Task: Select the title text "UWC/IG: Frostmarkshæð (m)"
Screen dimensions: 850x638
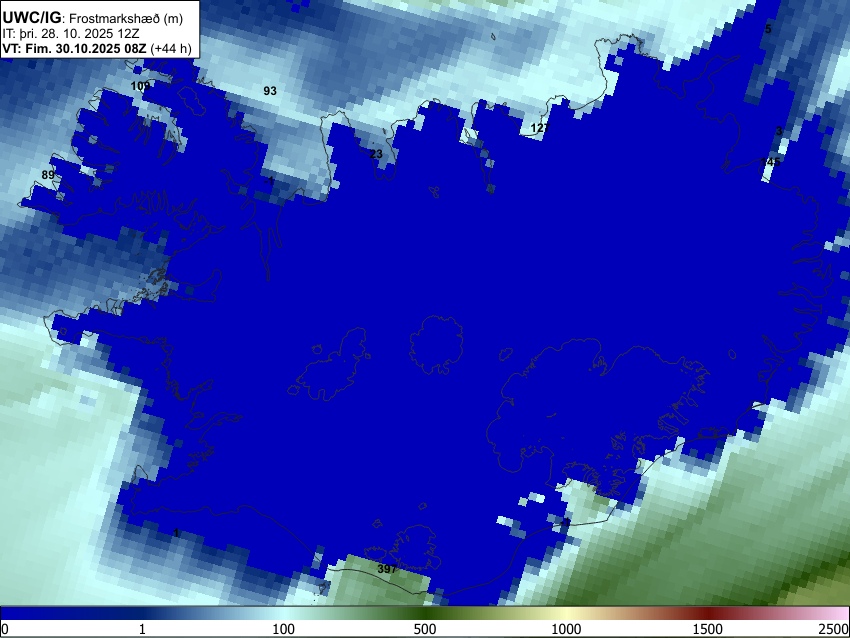Action: coord(93,18)
